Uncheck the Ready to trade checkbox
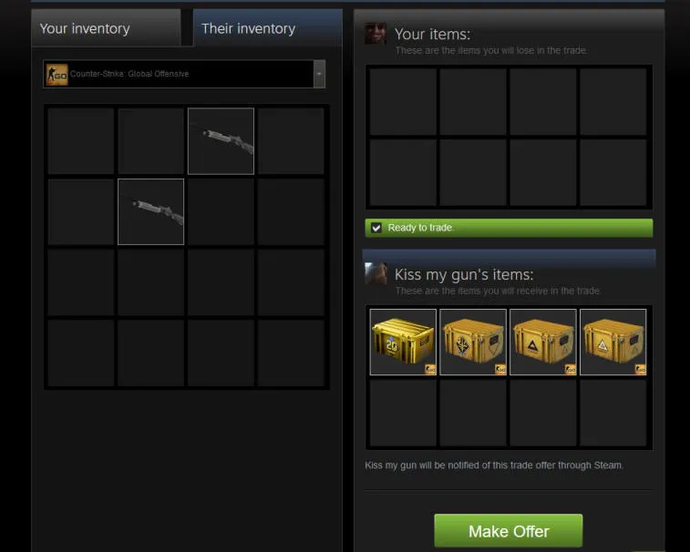The width and height of the screenshot is (690, 552). [x=376, y=228]
